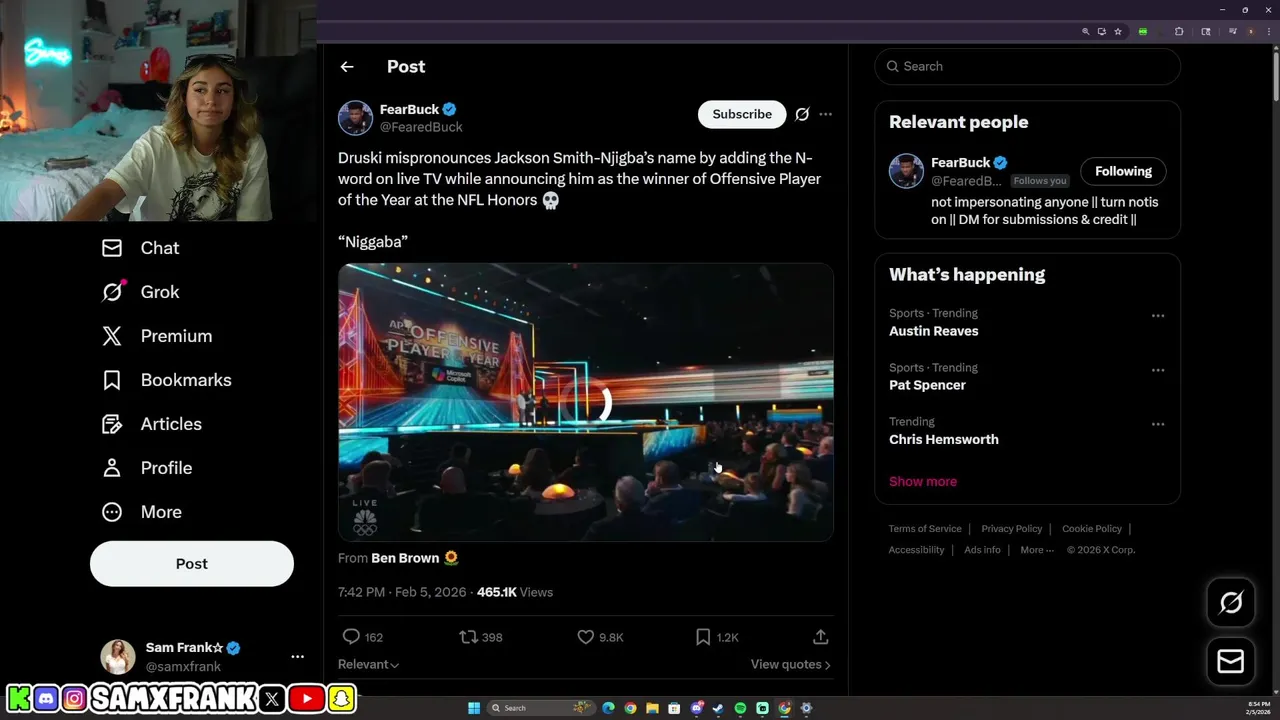Open Spotify from the taskbar

point(740,708)
